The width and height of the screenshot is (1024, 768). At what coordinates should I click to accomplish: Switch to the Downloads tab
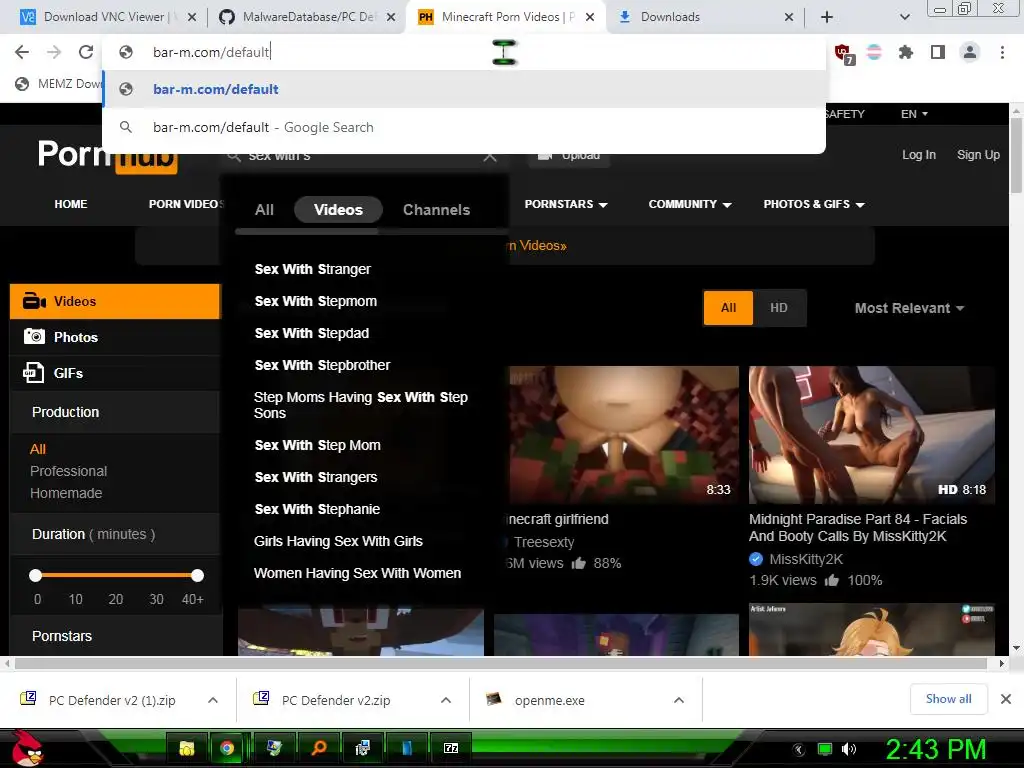(704, 17)
